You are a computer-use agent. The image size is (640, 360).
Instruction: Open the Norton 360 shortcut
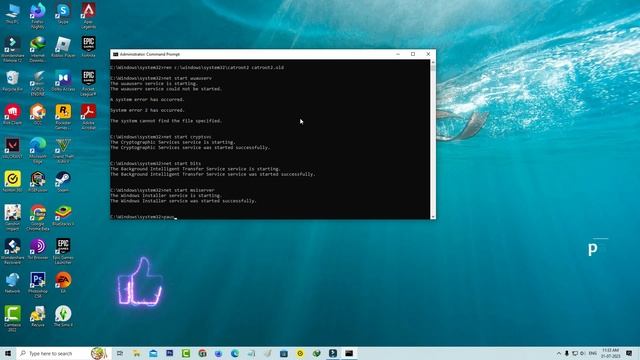[x=12, y=182]
